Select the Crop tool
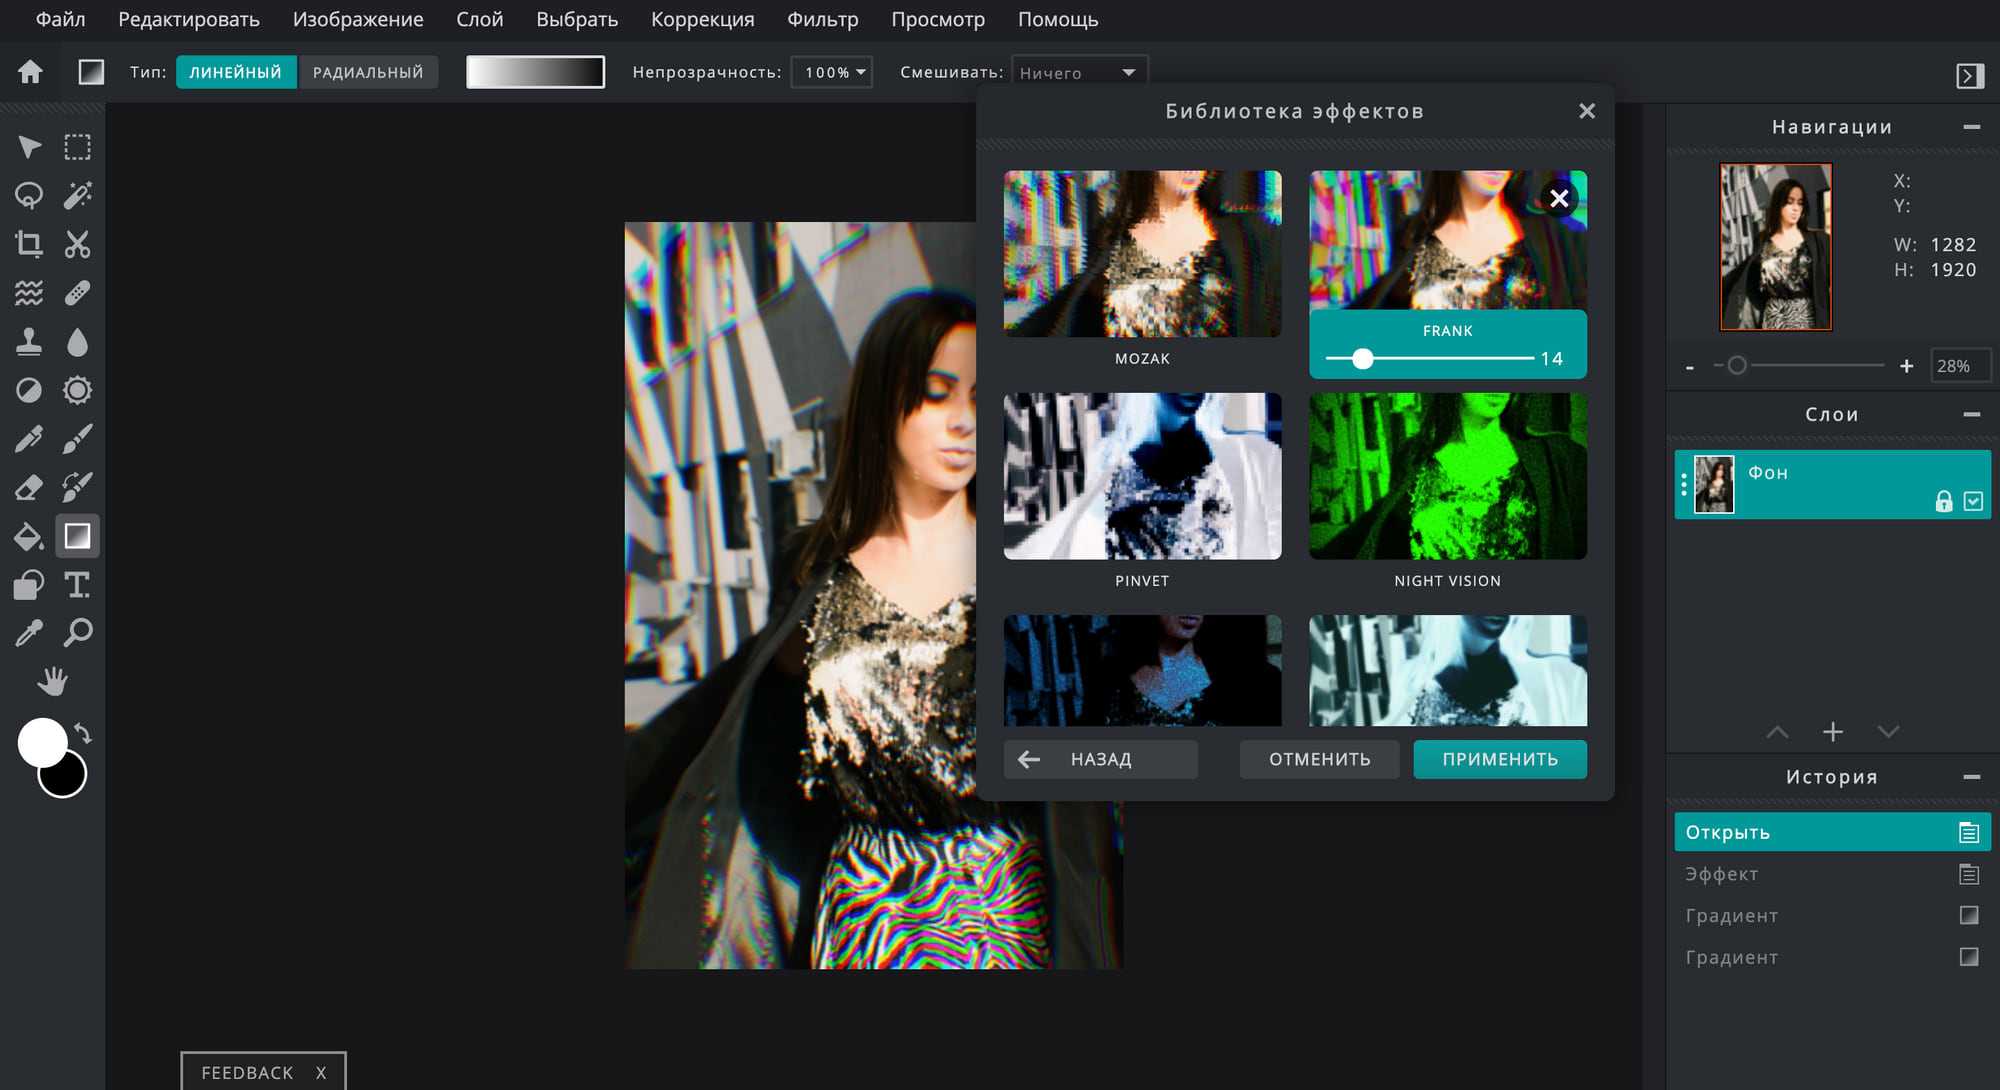This screenshot has height=1090, width=2000. [x=29, y=244]
